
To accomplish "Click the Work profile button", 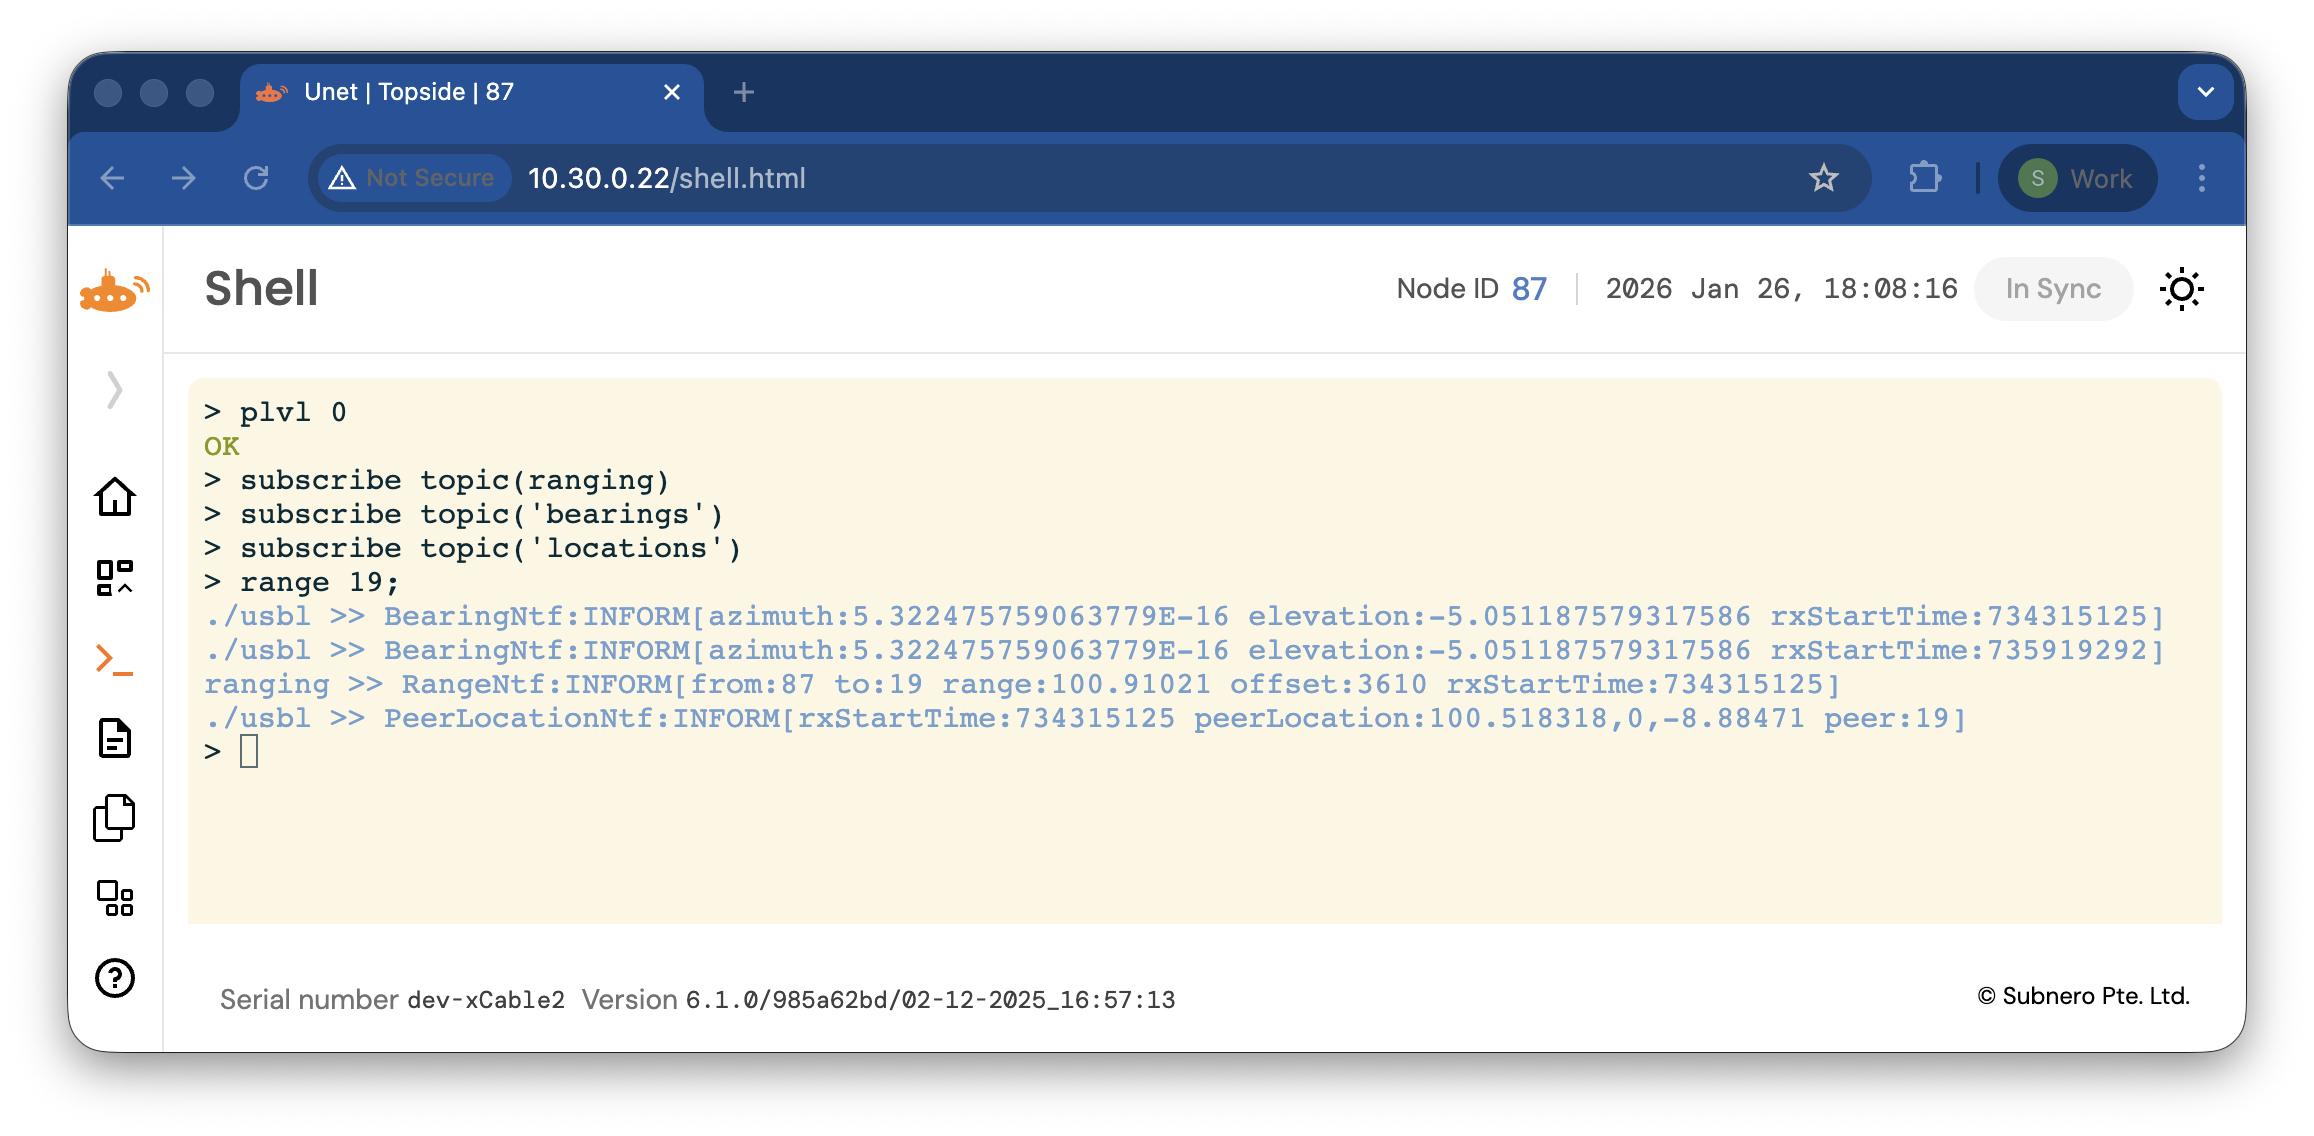I will click(x=2077, y=178).
